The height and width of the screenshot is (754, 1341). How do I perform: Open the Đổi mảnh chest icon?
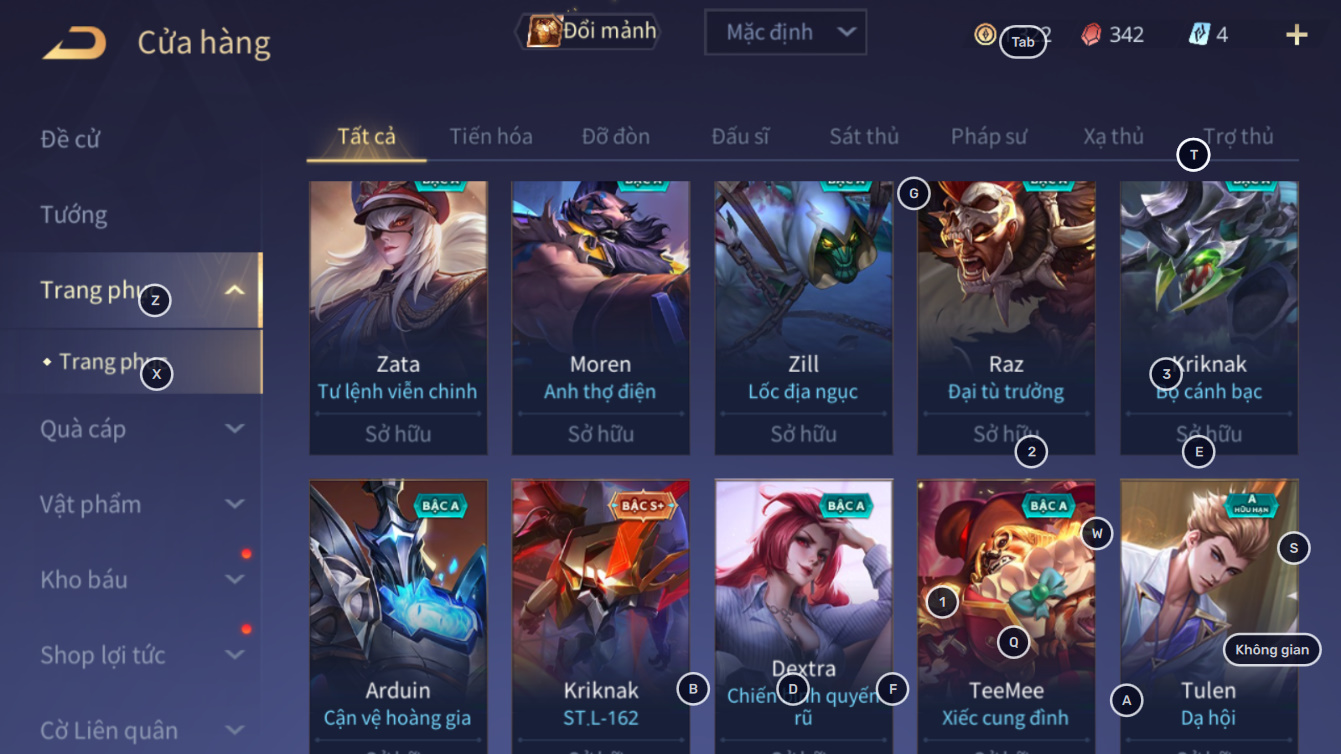[x=543, y=31]
